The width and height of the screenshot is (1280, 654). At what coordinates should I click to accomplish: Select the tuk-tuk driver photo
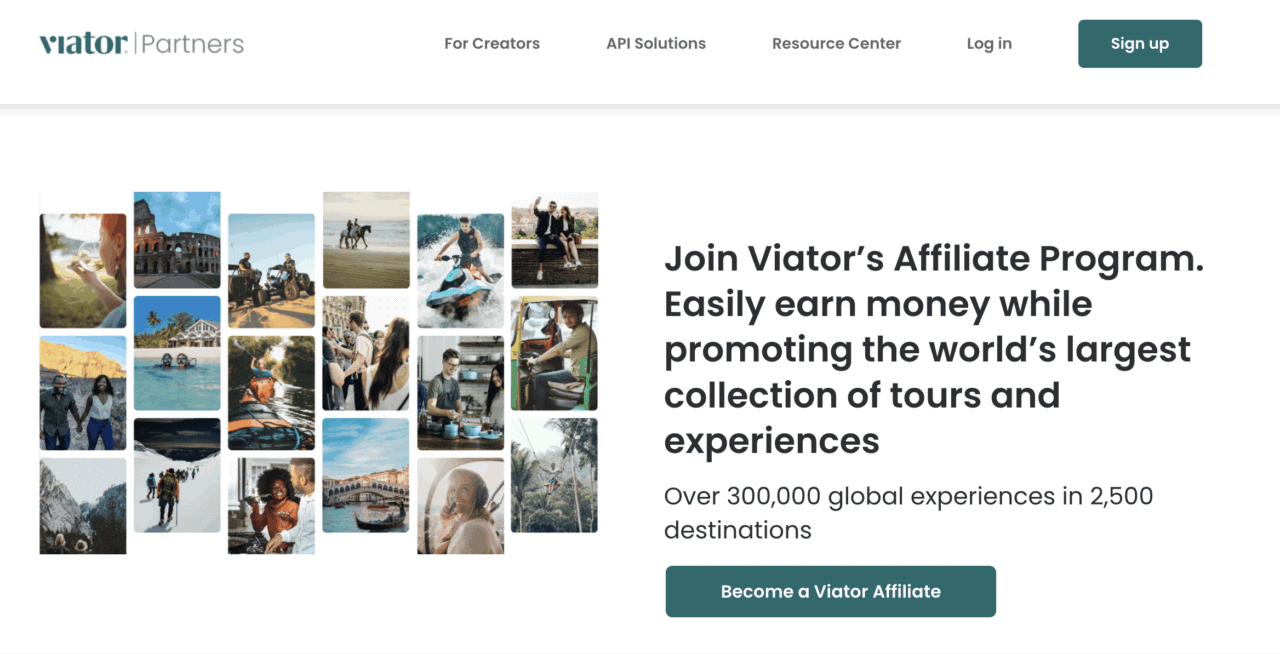click(x=554, y=353)
